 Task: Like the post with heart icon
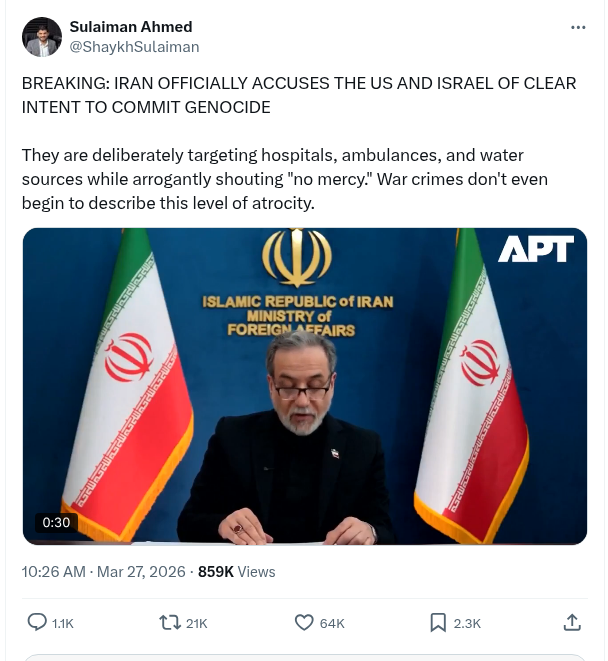tap(304, 623)
